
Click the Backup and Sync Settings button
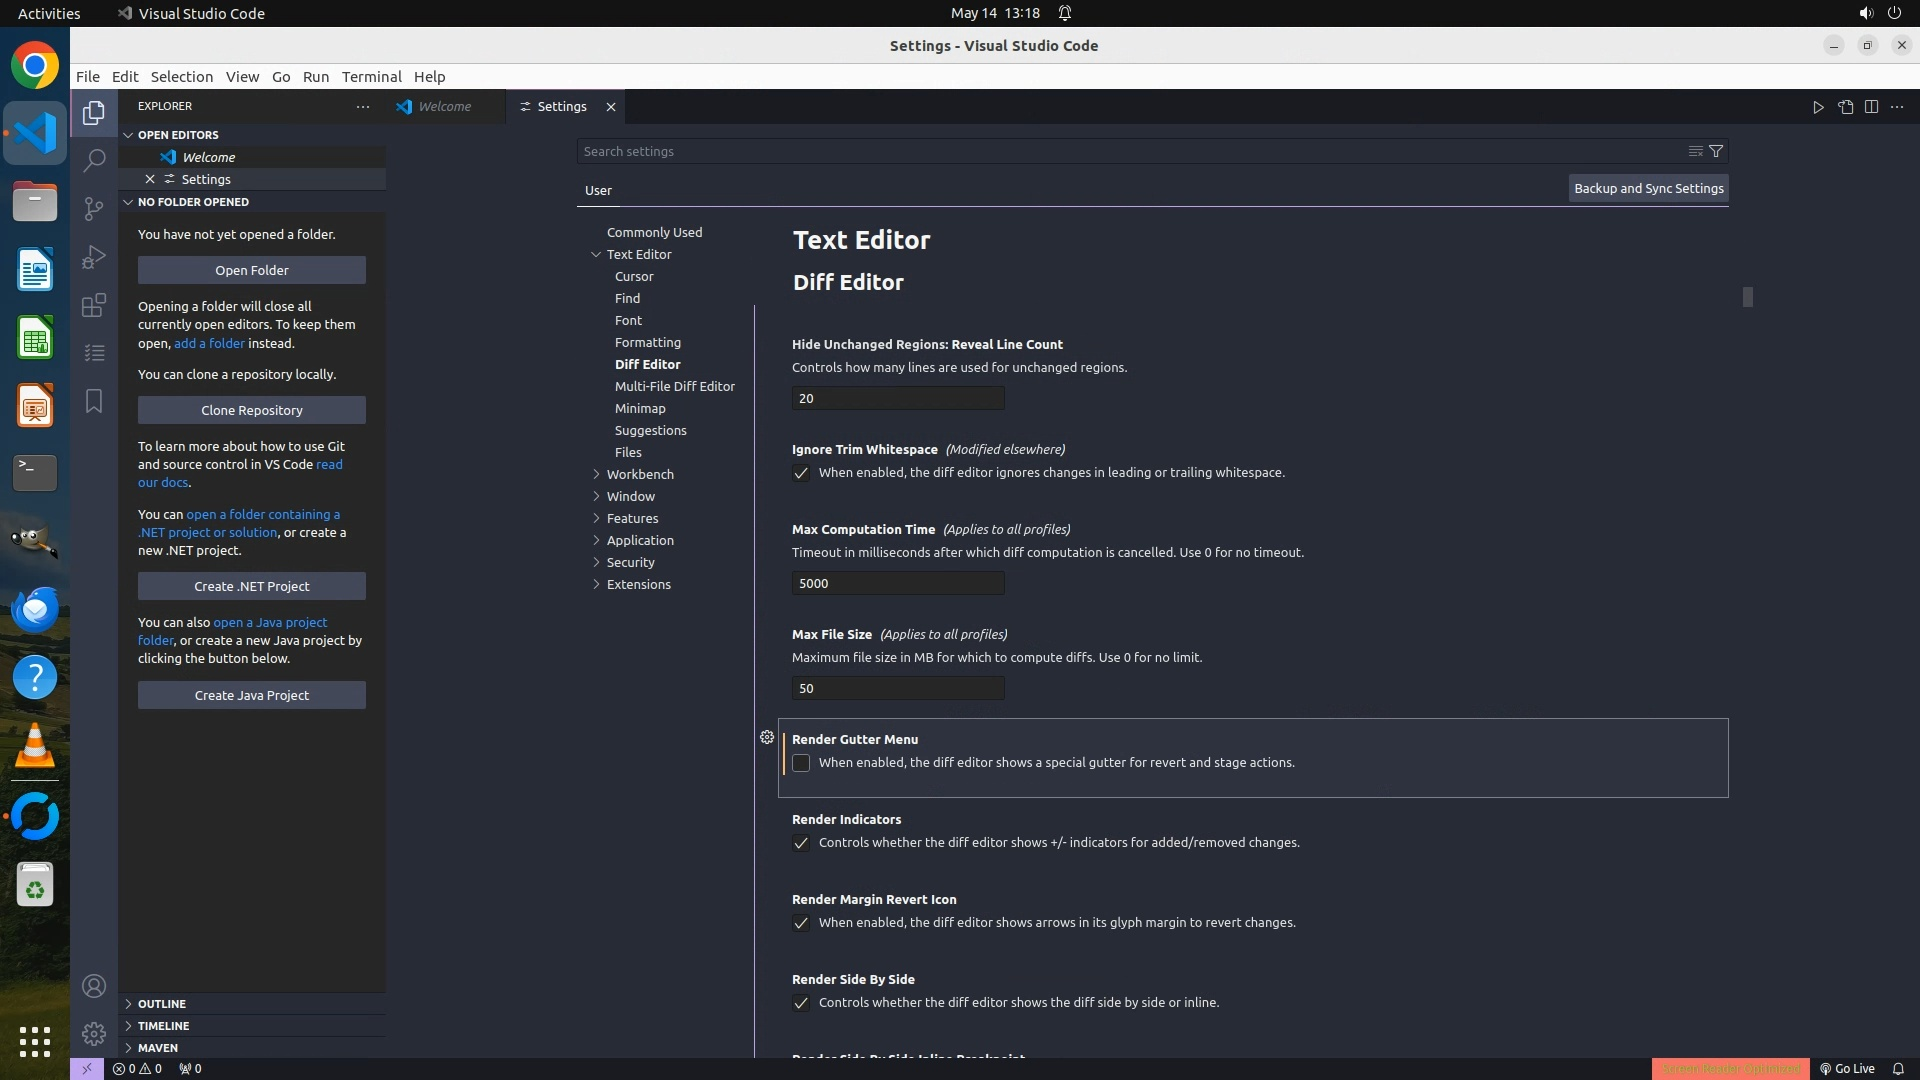click(1648, 188)
